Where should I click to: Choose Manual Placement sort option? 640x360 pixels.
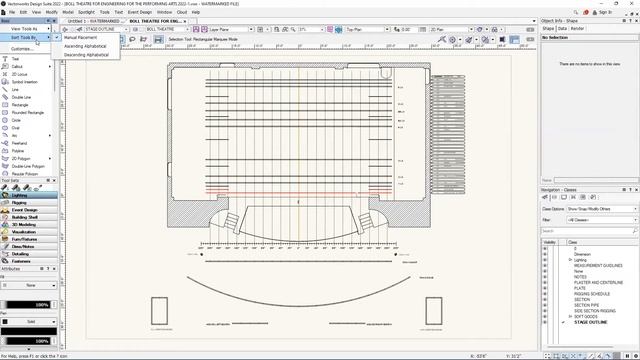[81, 38]
